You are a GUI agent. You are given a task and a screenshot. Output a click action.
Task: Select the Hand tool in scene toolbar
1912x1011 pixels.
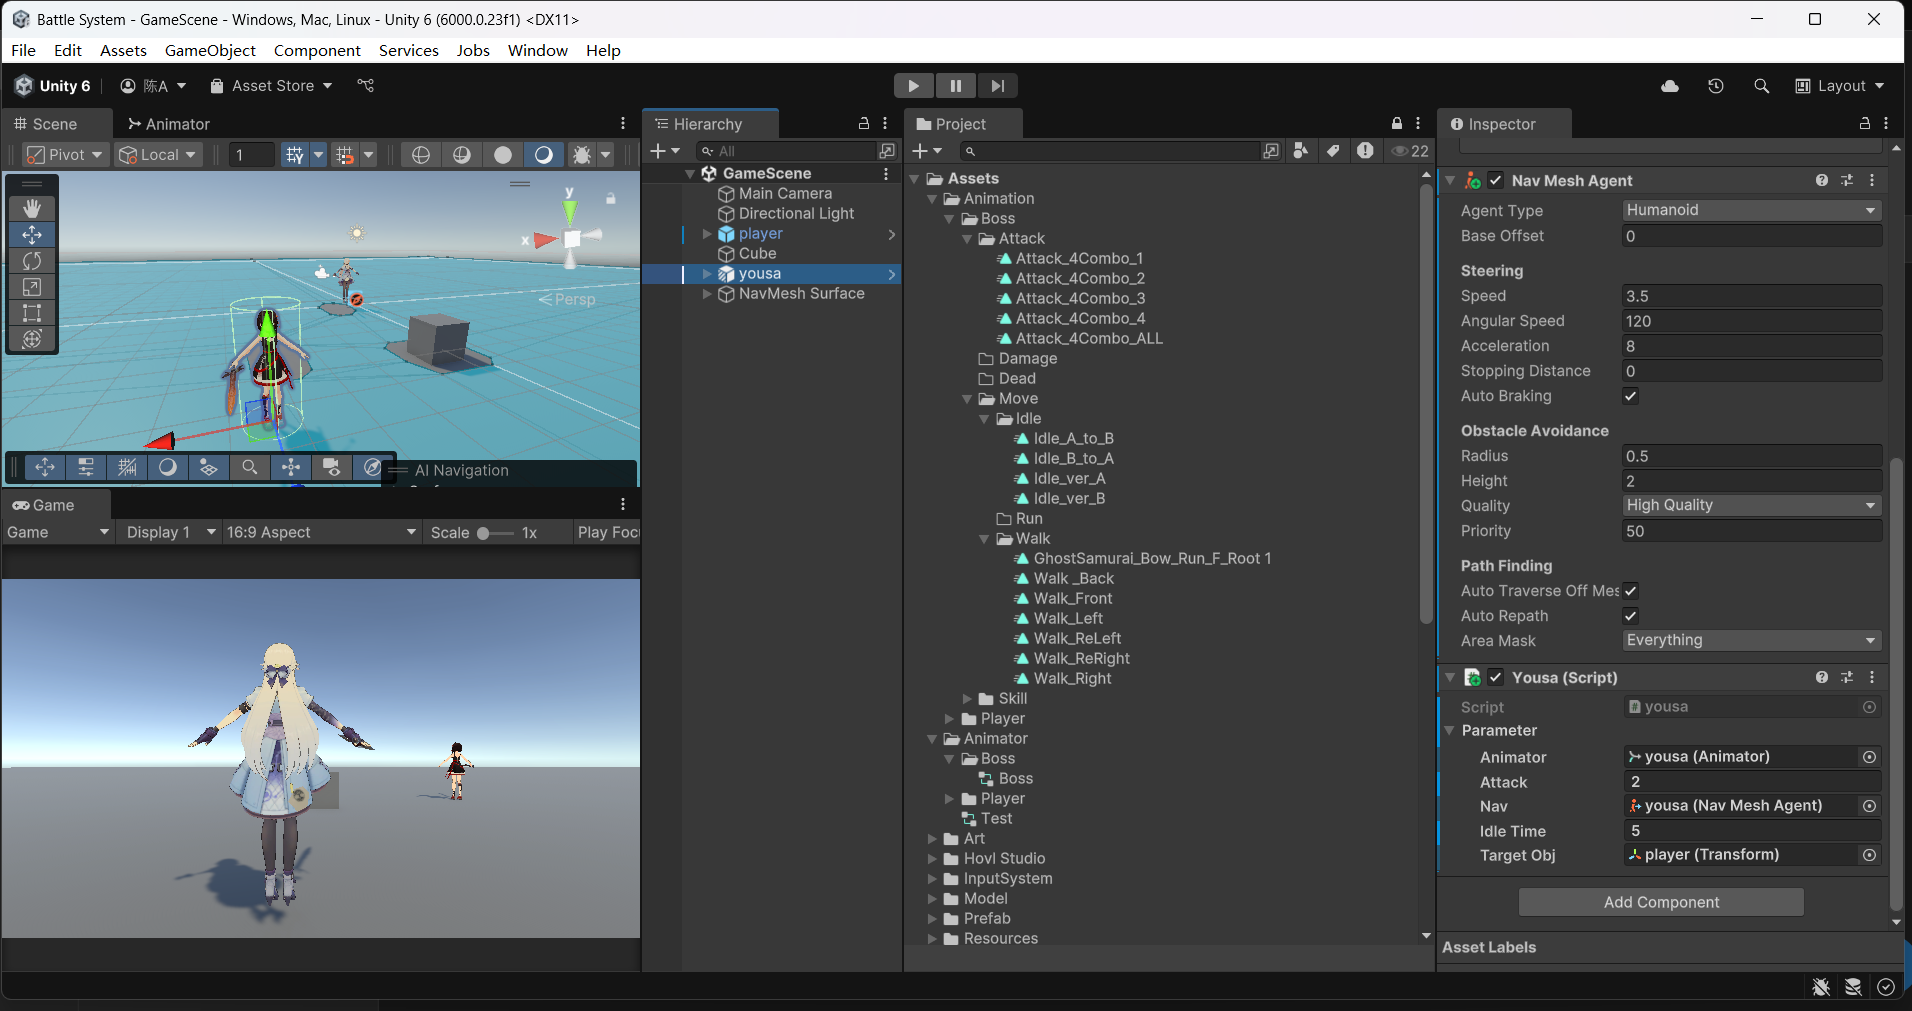click(32, 208)
